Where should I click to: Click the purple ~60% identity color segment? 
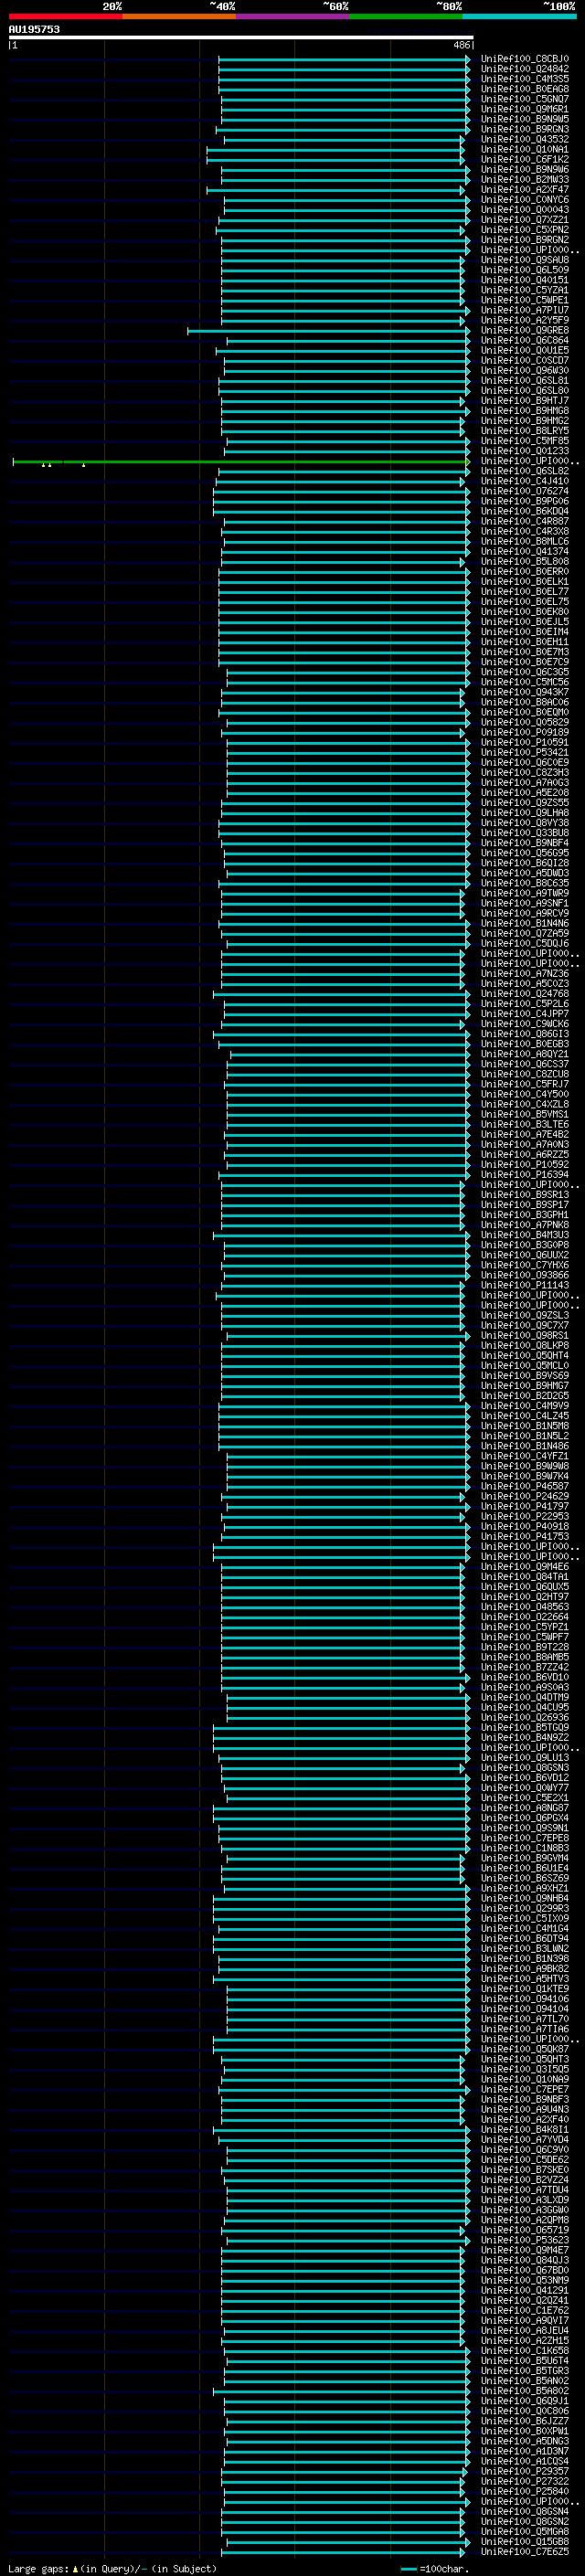[x=292, y=16]
